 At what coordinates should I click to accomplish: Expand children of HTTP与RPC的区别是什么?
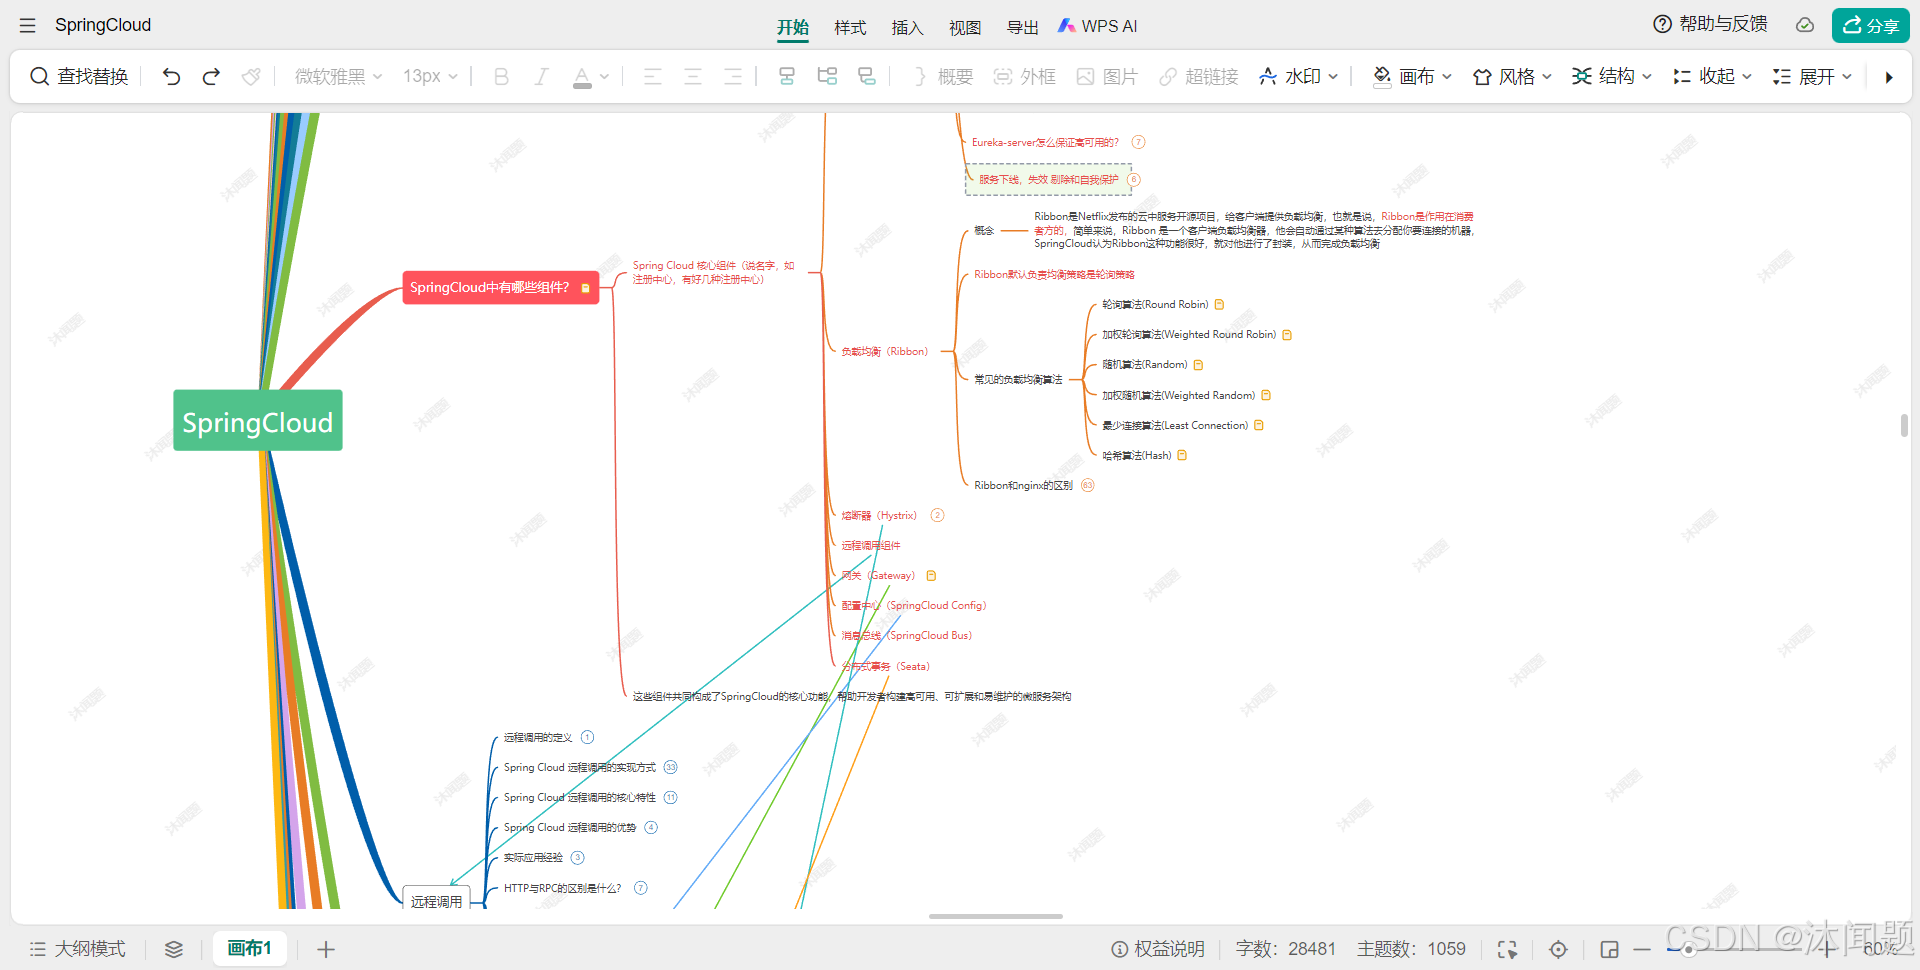tap(641, 888)
